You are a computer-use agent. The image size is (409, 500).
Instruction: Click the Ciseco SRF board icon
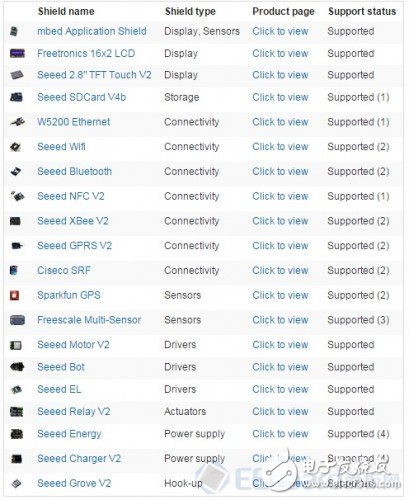pos(13,270)
